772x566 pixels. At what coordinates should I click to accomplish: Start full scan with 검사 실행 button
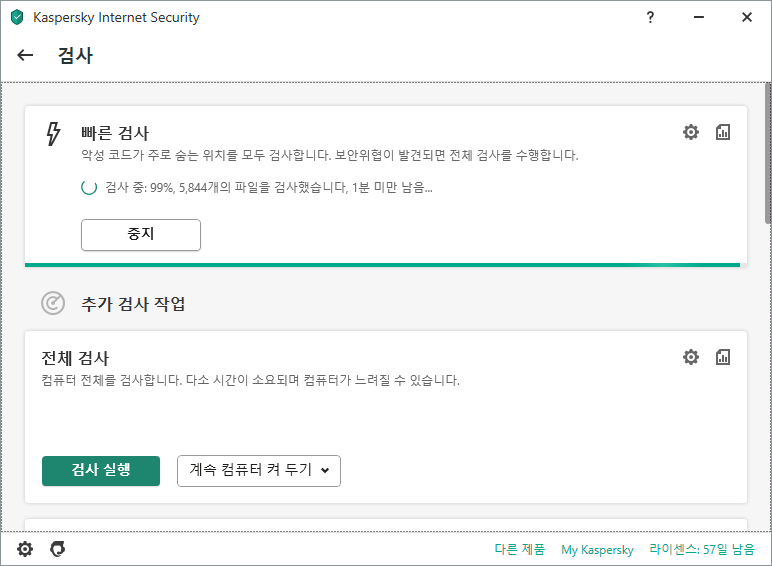101,471
